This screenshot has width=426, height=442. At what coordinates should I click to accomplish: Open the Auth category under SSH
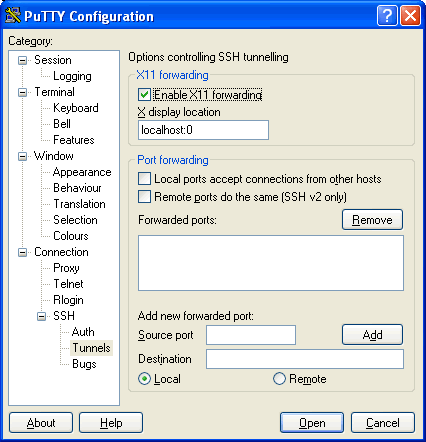[83, 332]
